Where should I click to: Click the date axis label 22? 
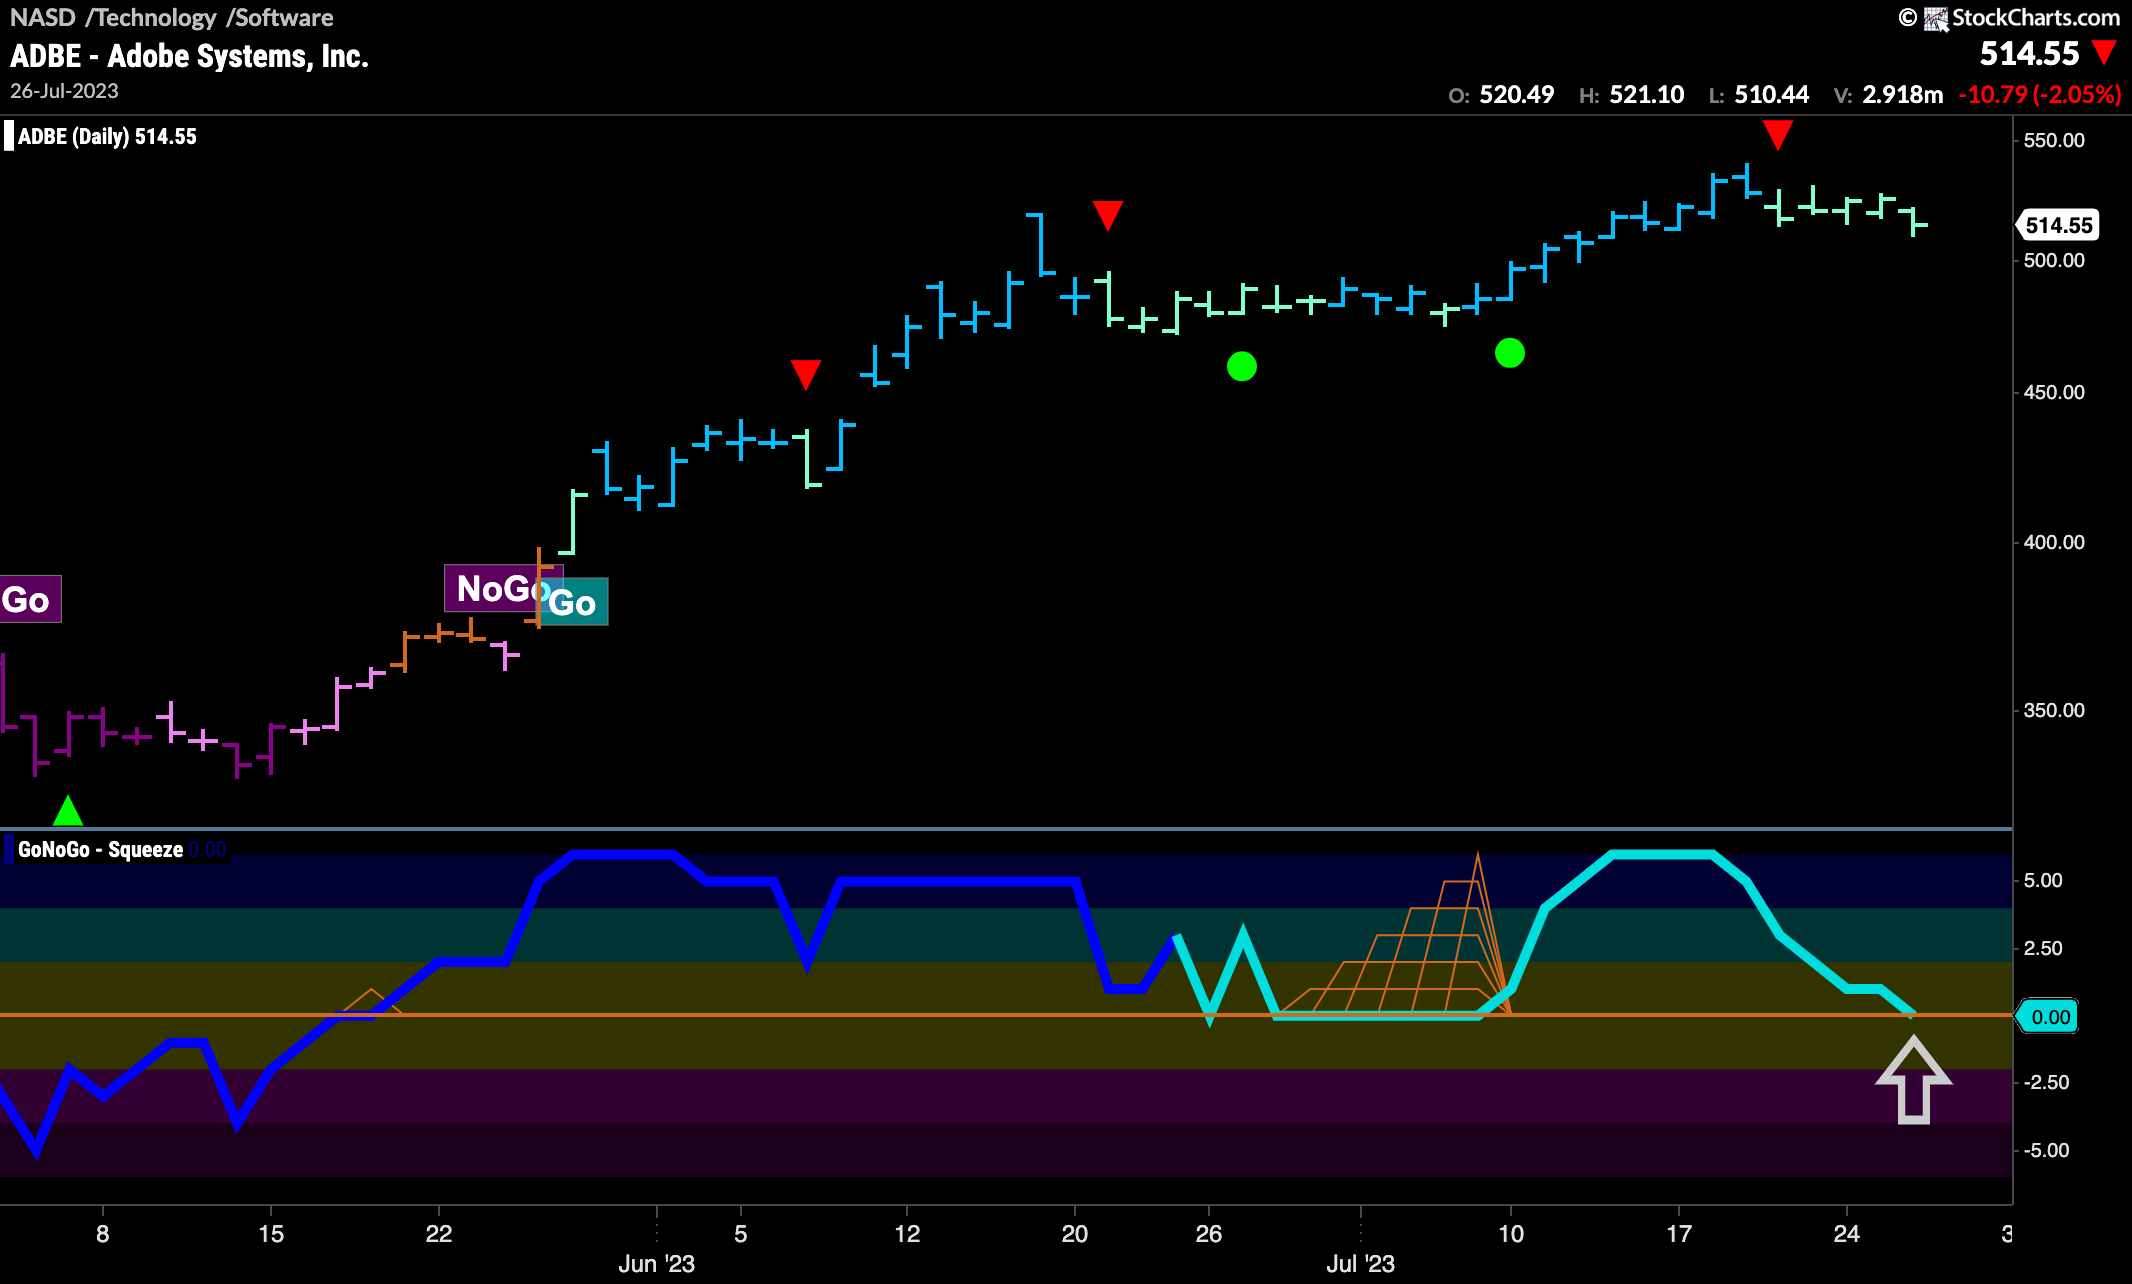[x=439, y=1233]
